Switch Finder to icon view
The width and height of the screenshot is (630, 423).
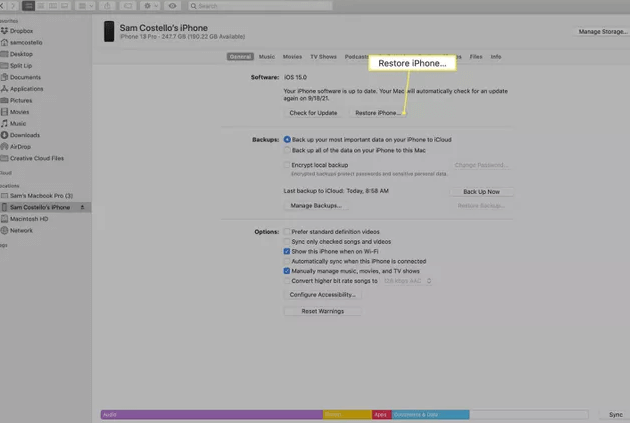[x=28, y=6]
